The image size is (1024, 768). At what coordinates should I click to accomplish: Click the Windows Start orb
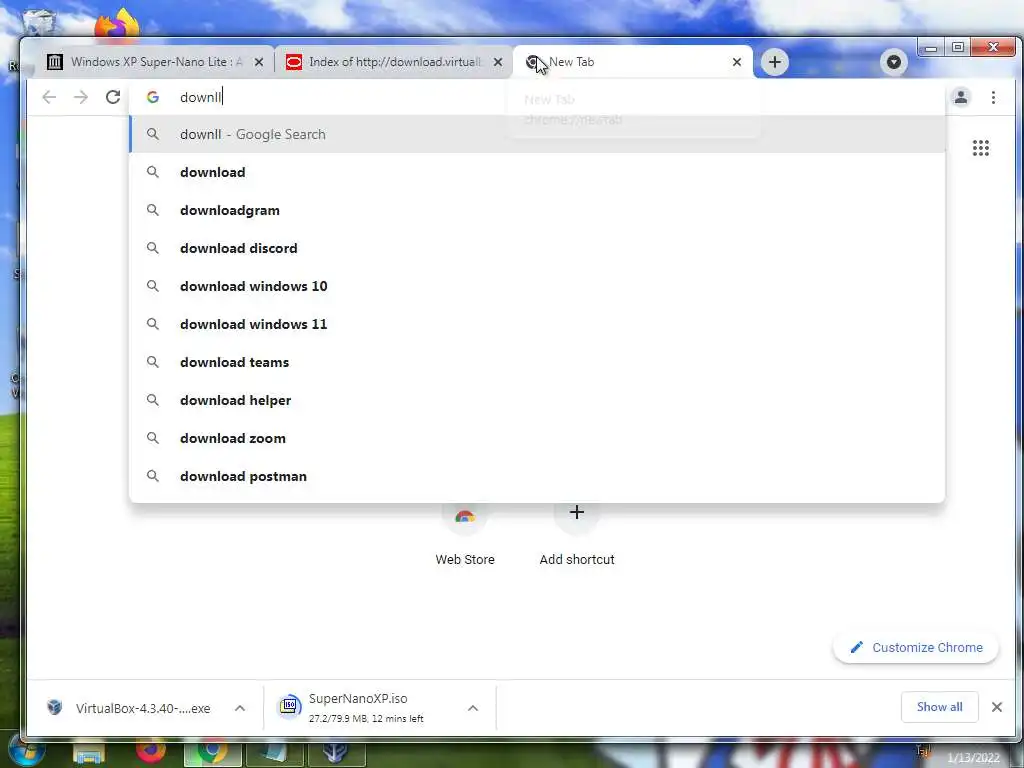(x=26, y=751)
